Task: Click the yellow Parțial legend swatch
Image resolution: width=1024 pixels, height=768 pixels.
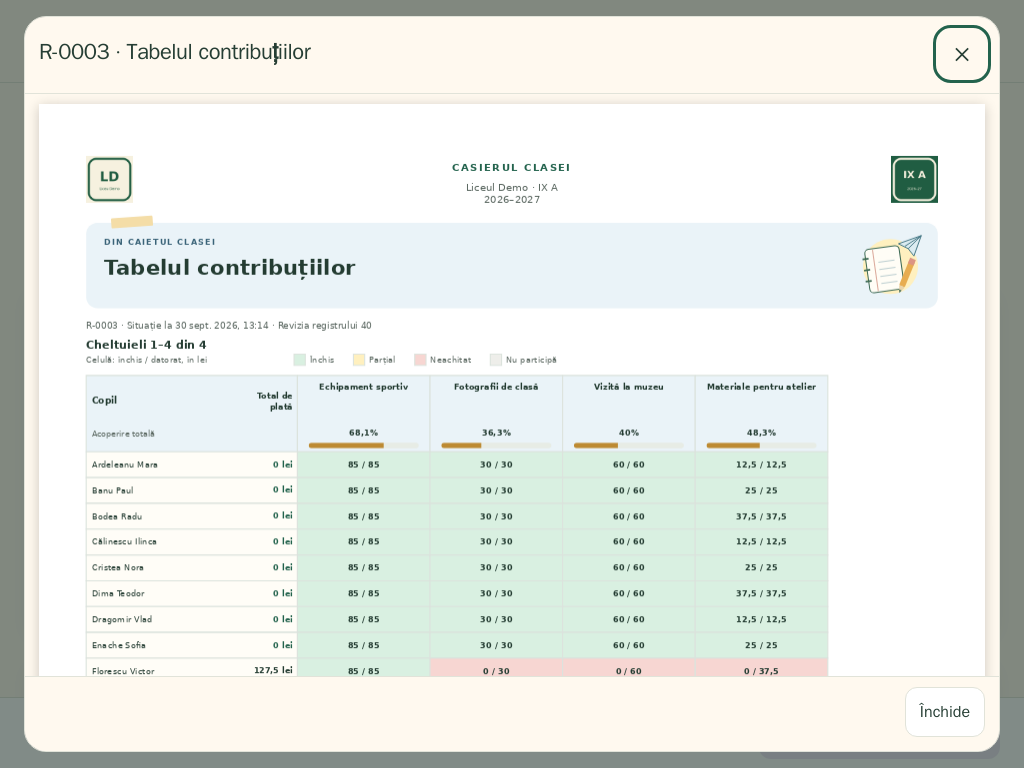Action: [359, 360]
